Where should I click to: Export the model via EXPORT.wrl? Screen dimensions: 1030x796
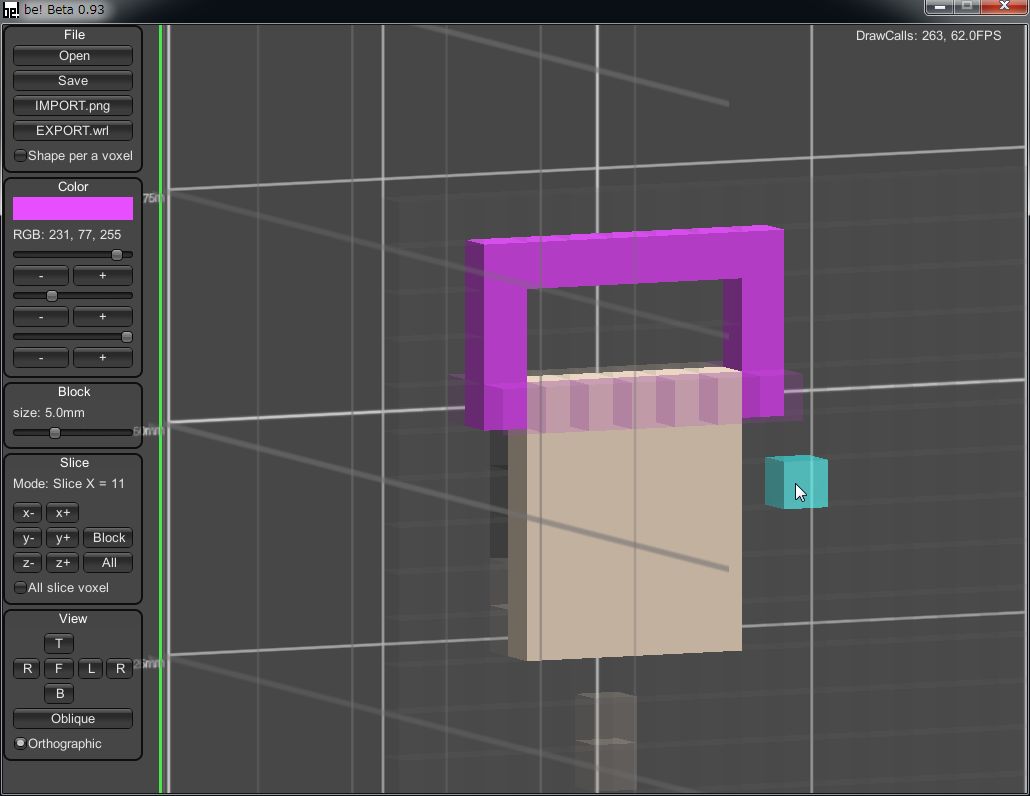click(73, 131)
